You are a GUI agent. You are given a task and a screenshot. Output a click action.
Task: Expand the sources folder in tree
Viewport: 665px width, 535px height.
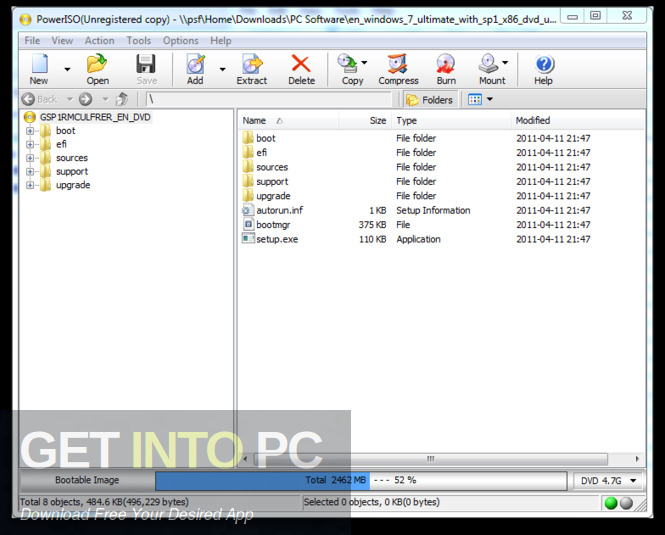coord(30,158)
